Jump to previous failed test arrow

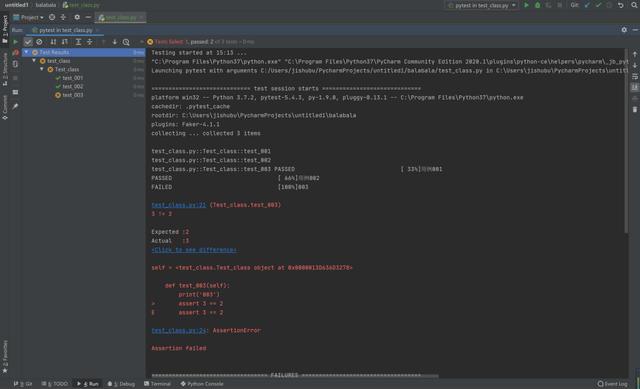pyautogui.click(x=103, y=42)
